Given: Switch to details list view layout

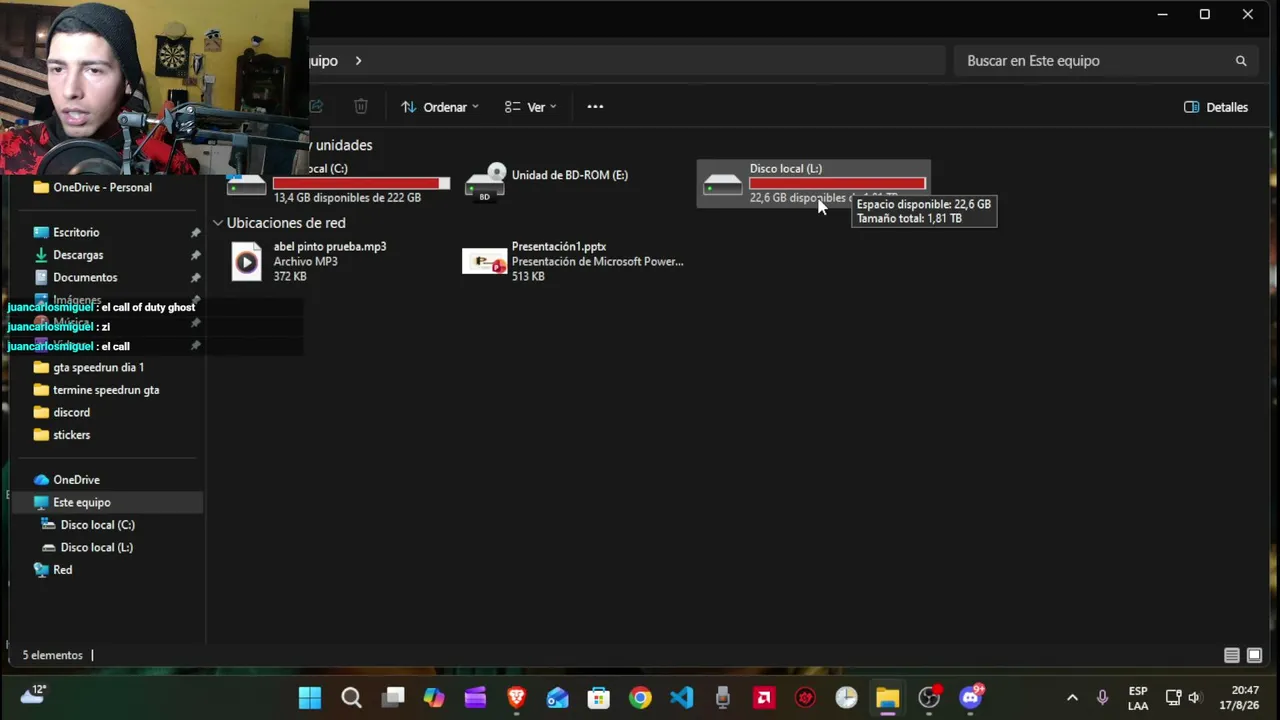Looking at the screenshot, I should tap(1232, 656).
